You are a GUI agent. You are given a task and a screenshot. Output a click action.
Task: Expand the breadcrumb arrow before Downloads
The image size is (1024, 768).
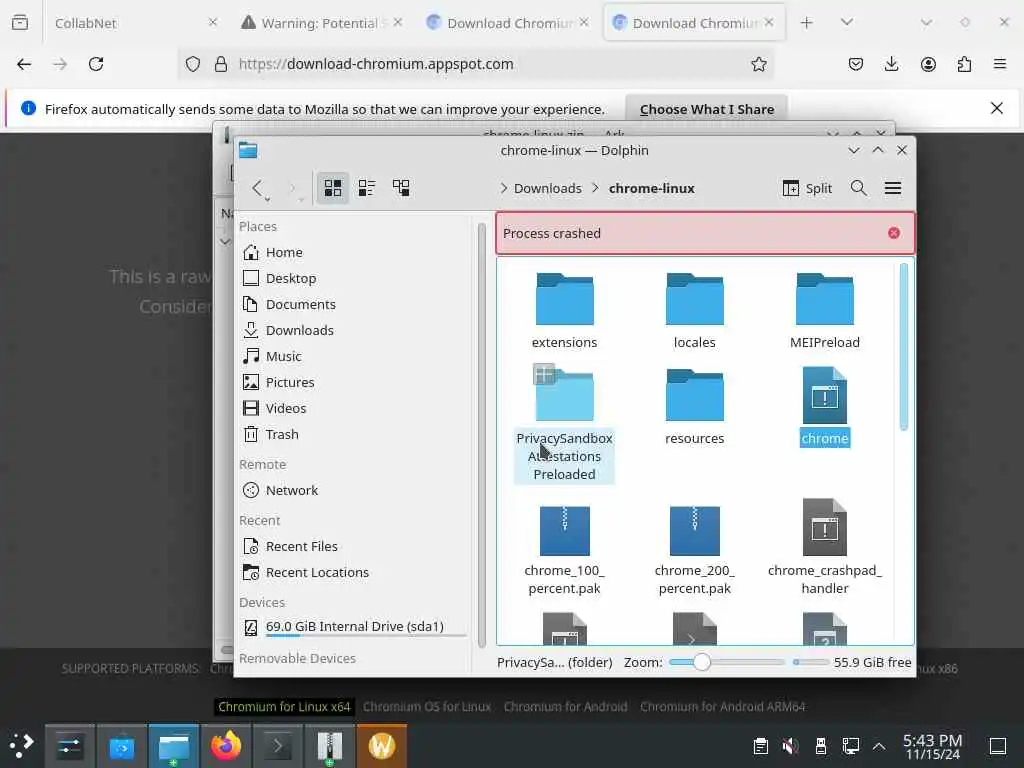coord(503,188)
